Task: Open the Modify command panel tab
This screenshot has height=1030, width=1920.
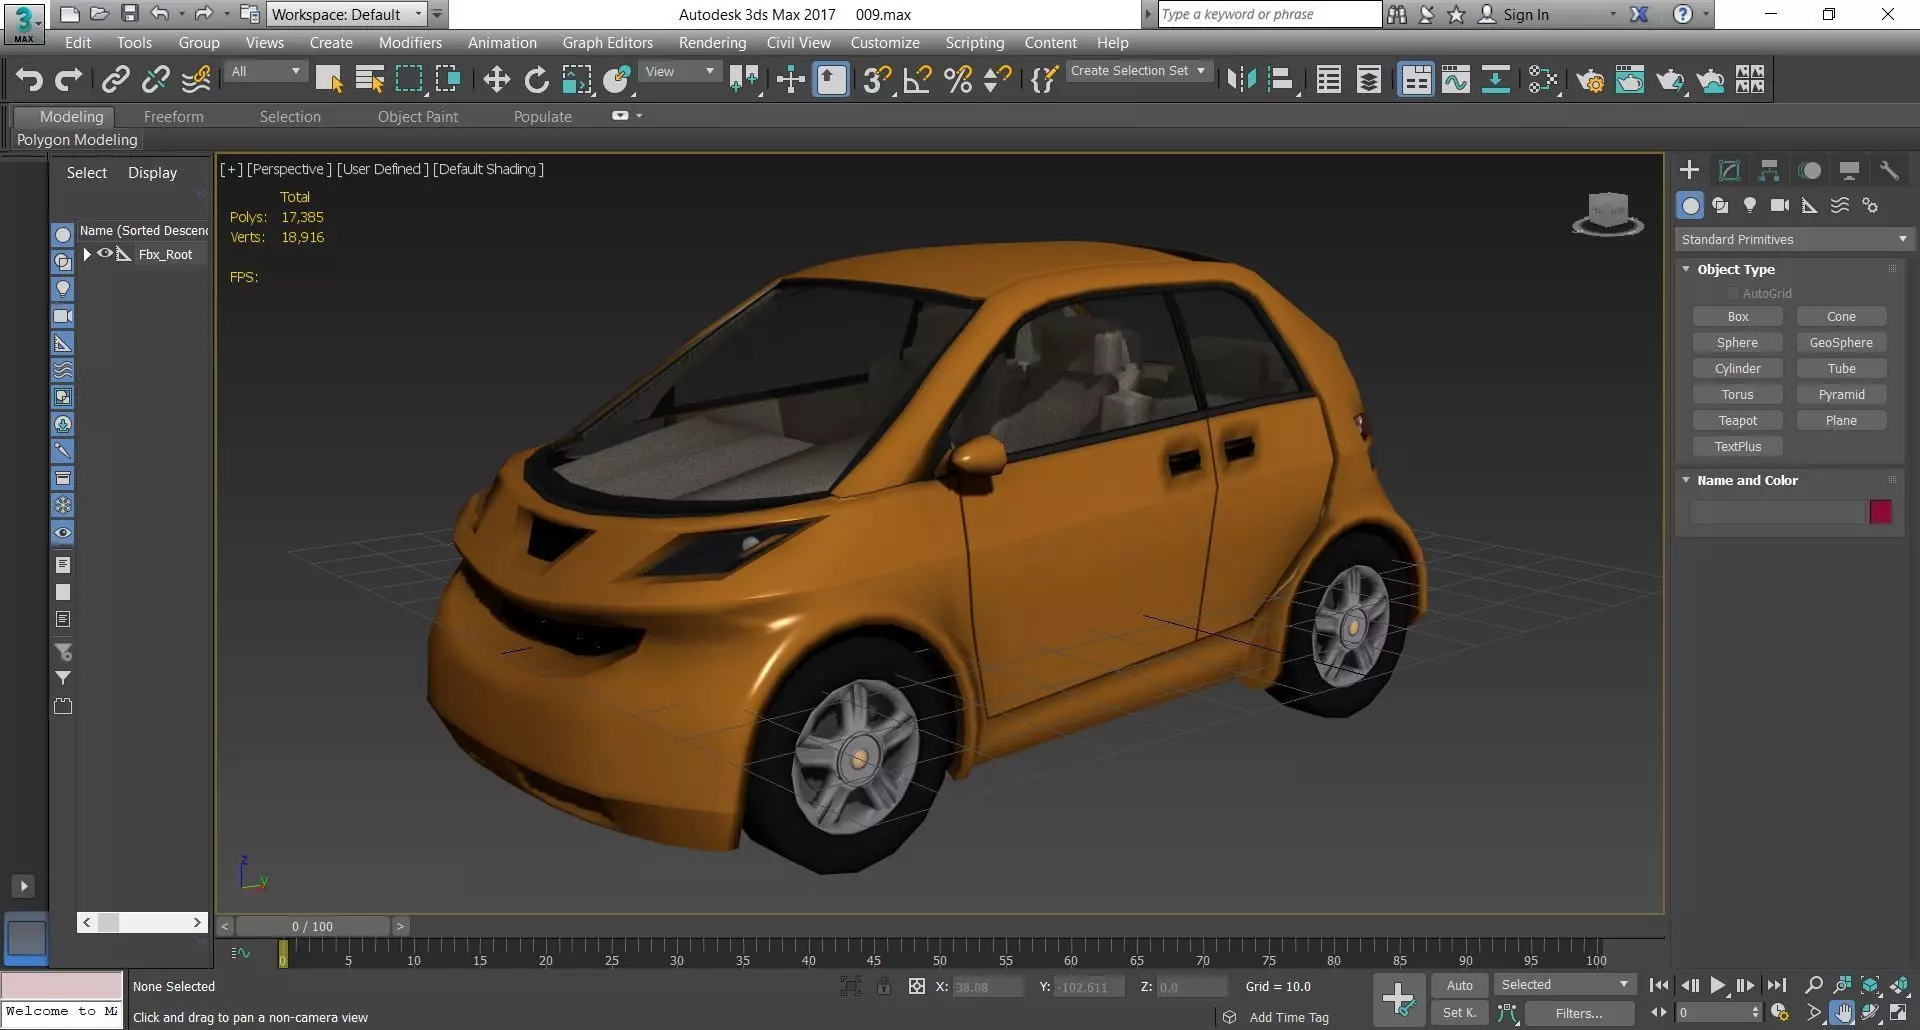Action: coord(1729,170)
